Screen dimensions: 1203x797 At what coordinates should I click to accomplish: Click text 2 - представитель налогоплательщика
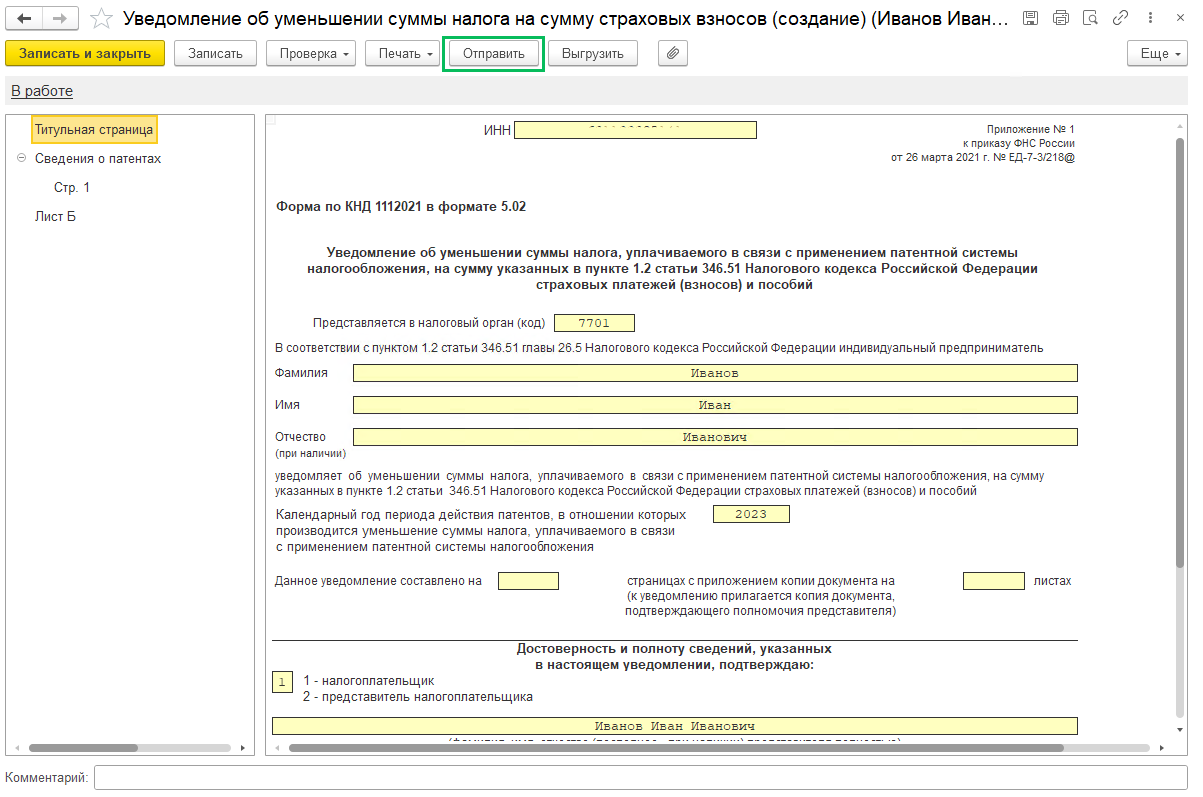click(418, 697)
